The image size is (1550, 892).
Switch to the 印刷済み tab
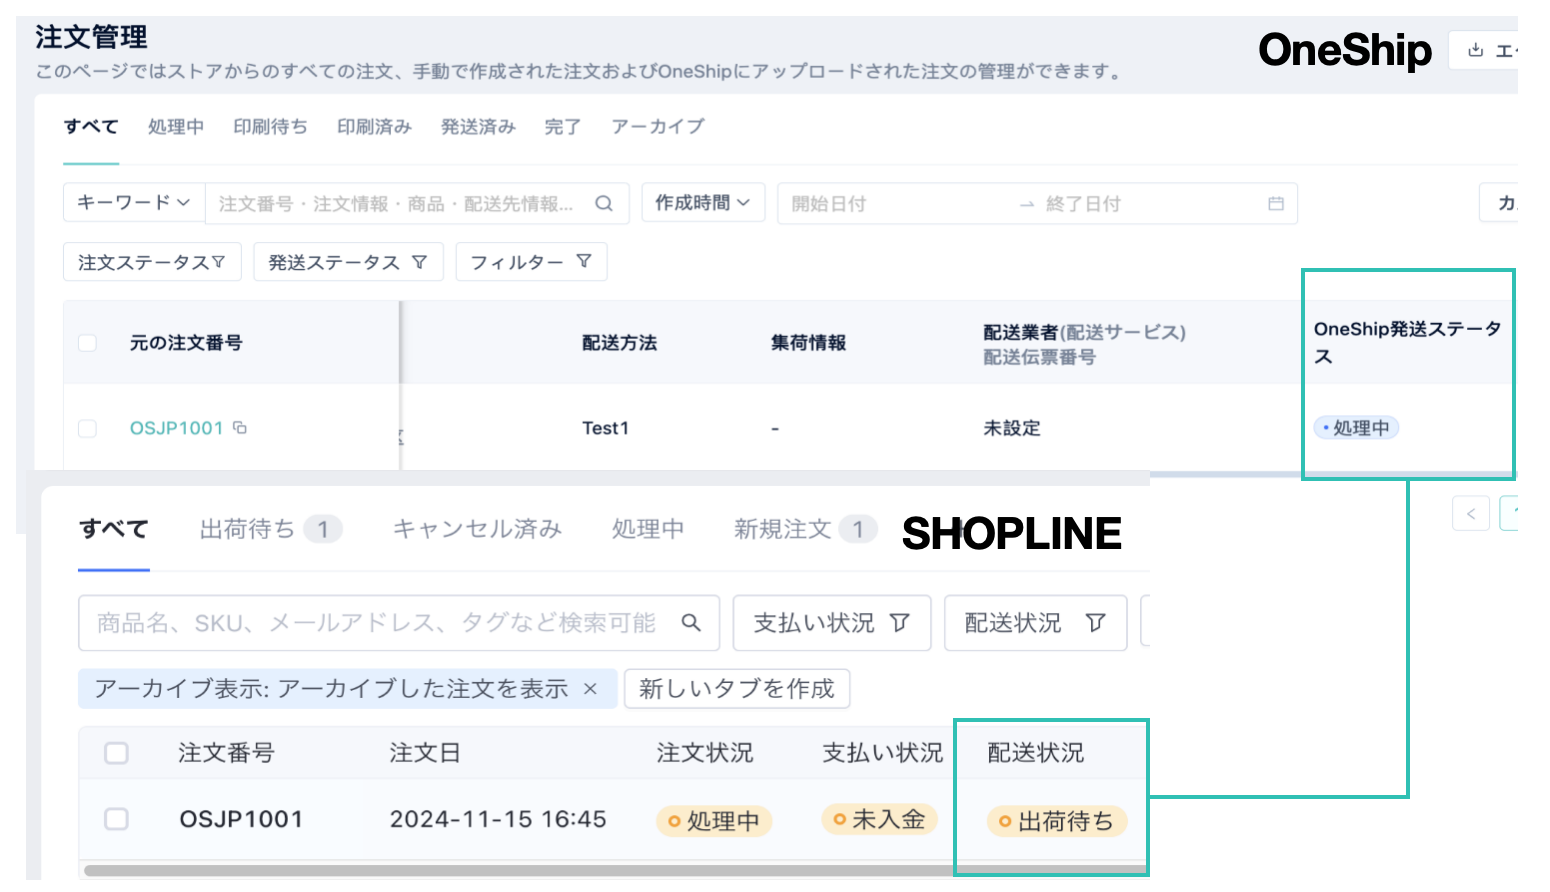[x=374, y=127]
